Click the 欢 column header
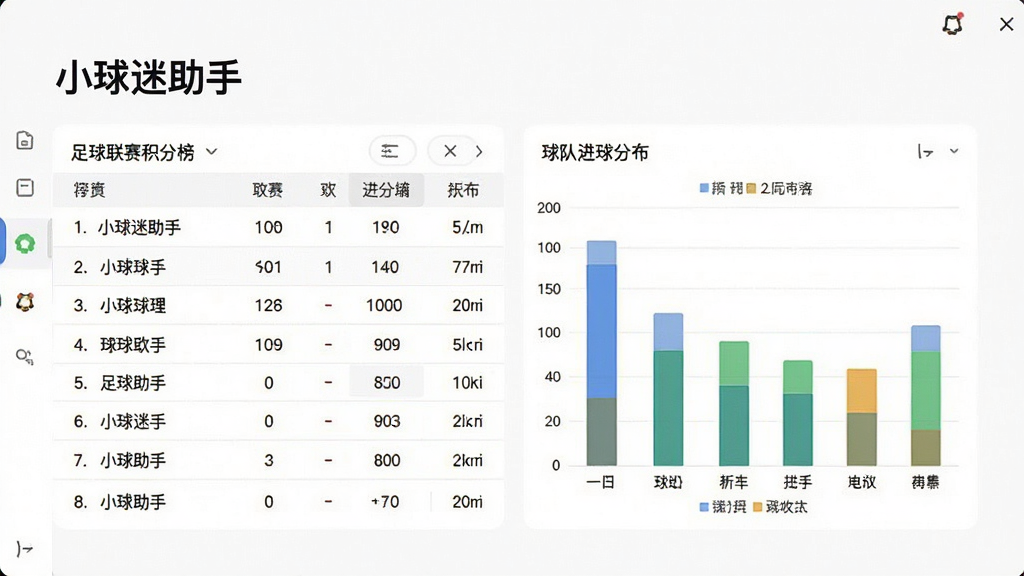The image size is (1024, 576). coord(328,190)
